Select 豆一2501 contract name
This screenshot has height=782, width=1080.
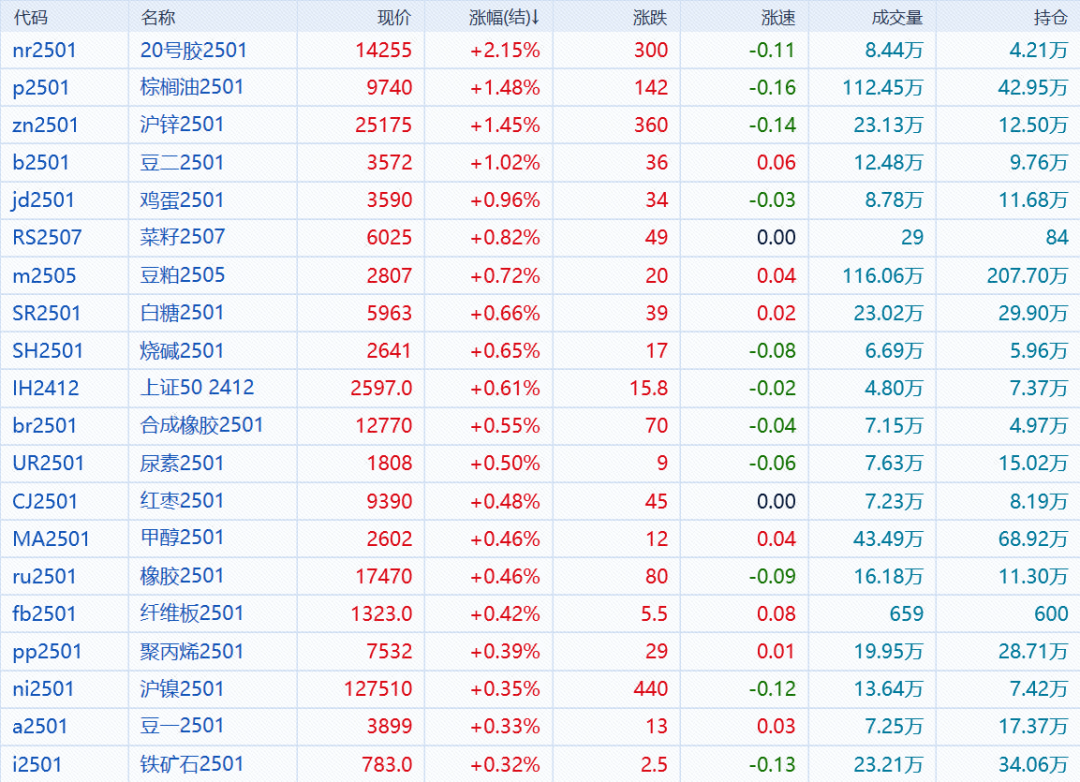click(182, 726)
